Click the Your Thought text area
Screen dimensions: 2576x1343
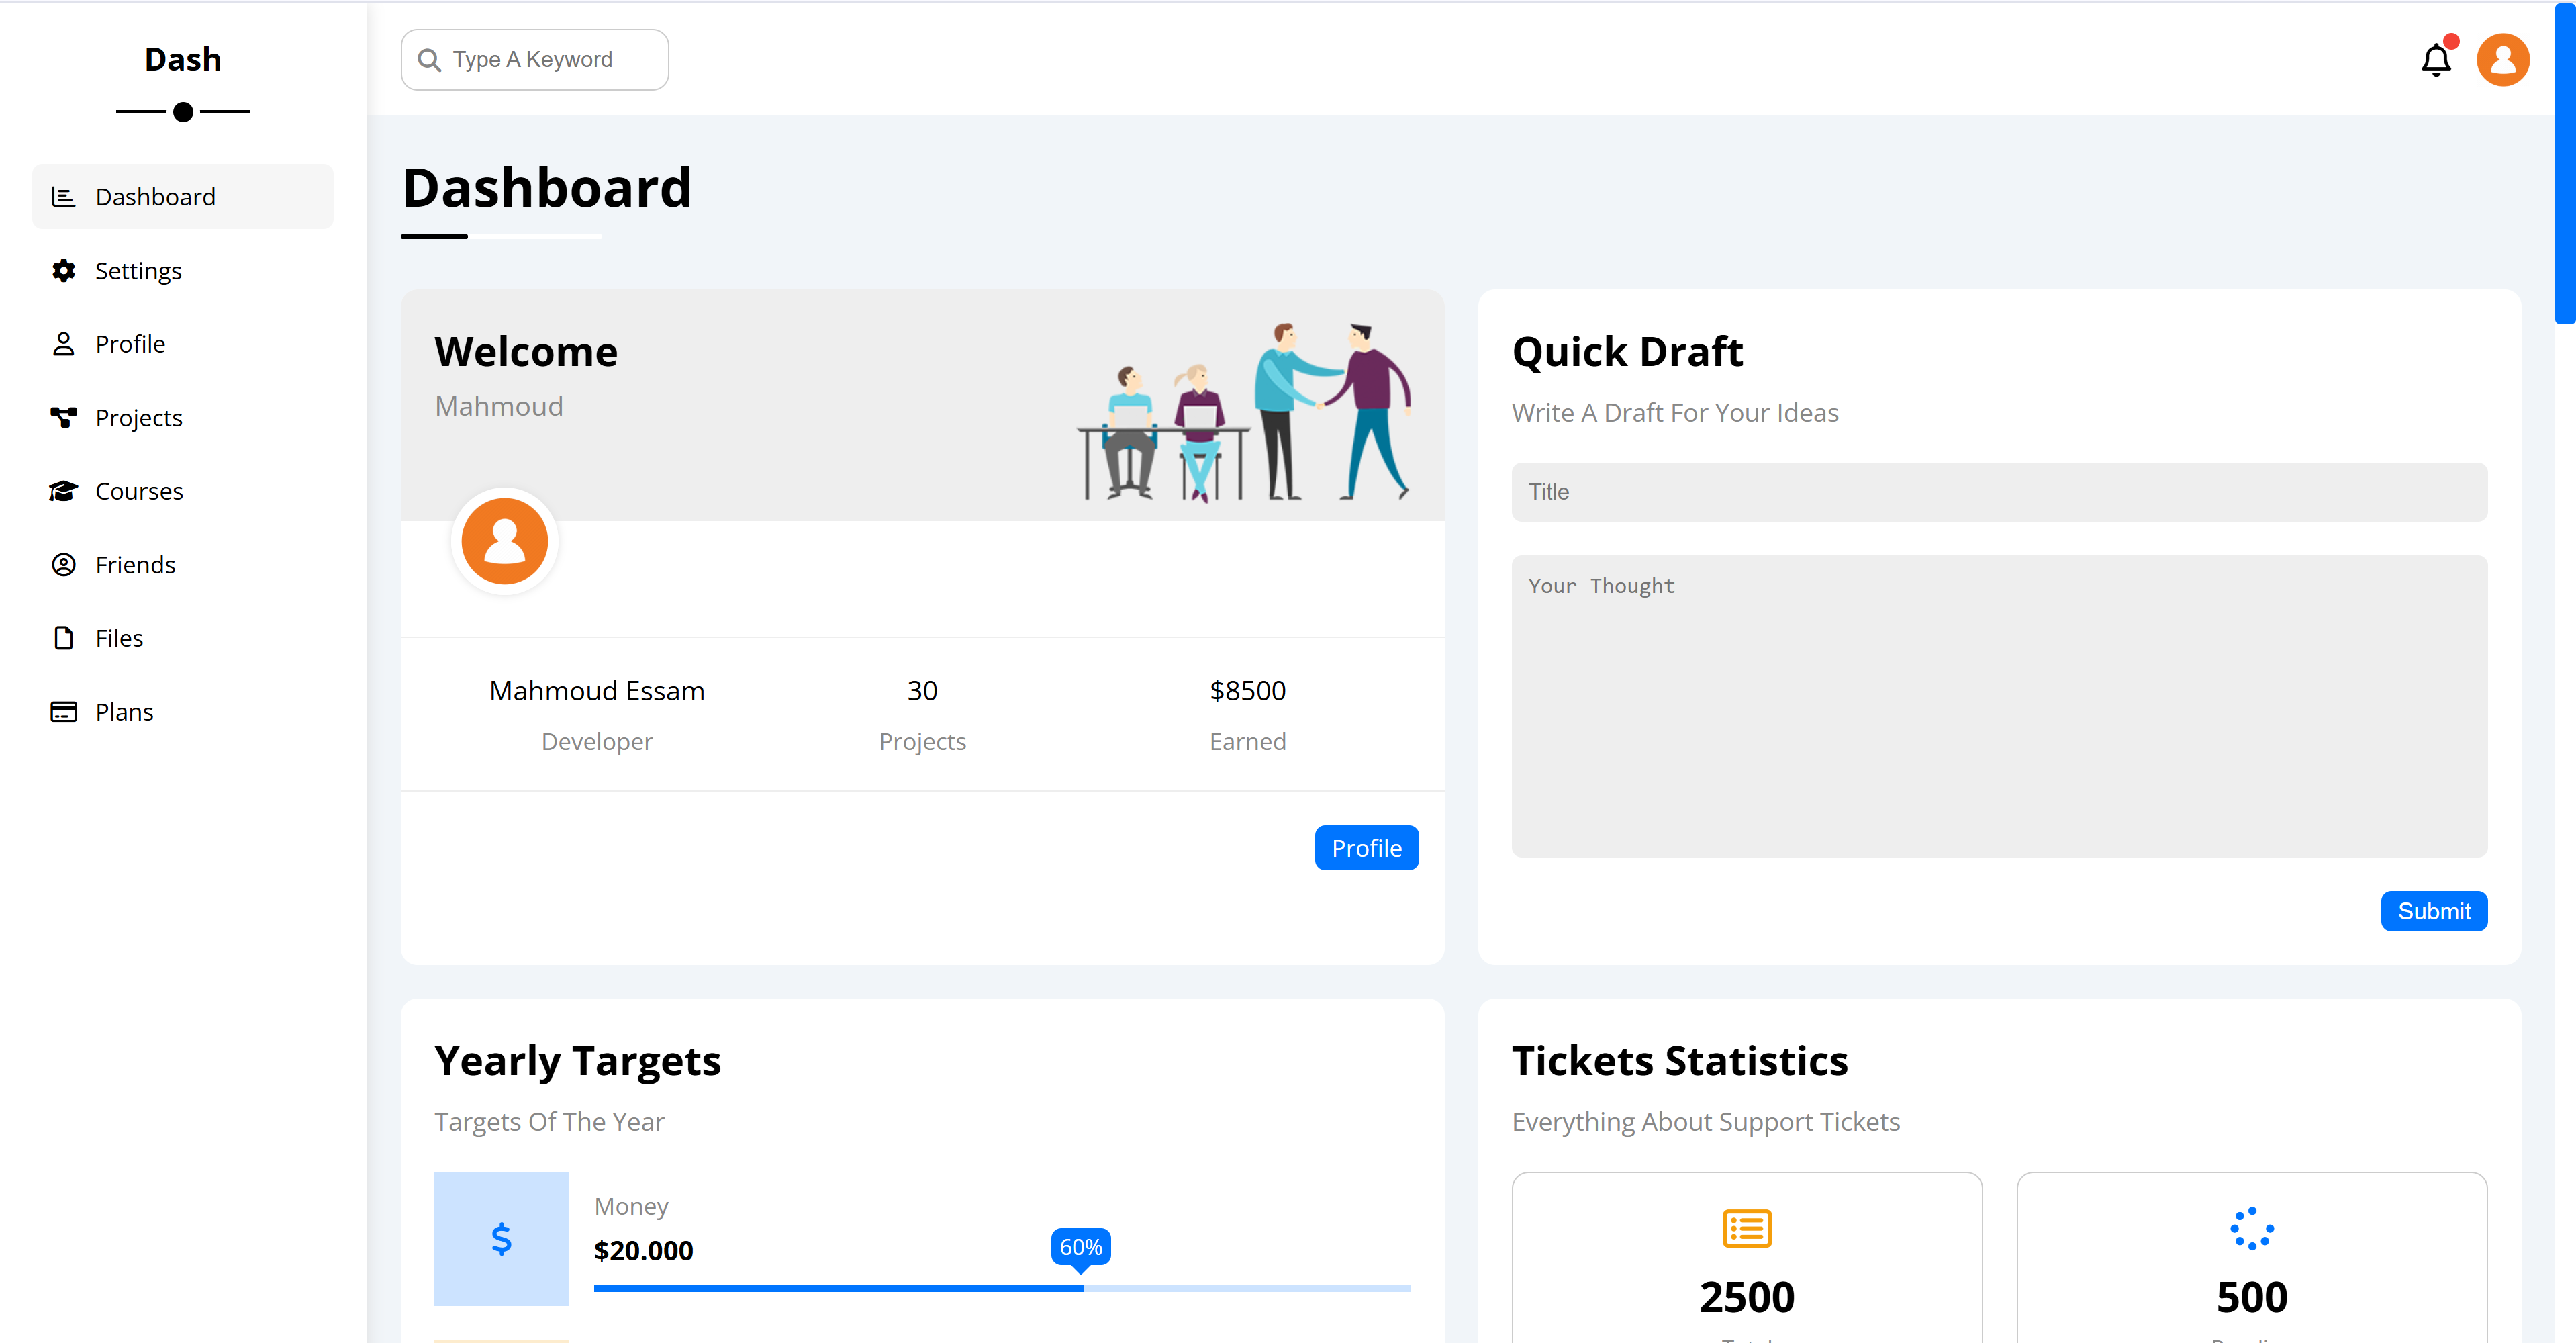(1998, 706)
